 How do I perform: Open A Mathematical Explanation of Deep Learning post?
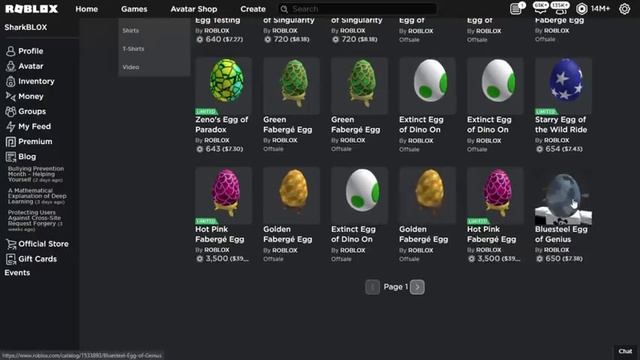(x=37, y=196)
